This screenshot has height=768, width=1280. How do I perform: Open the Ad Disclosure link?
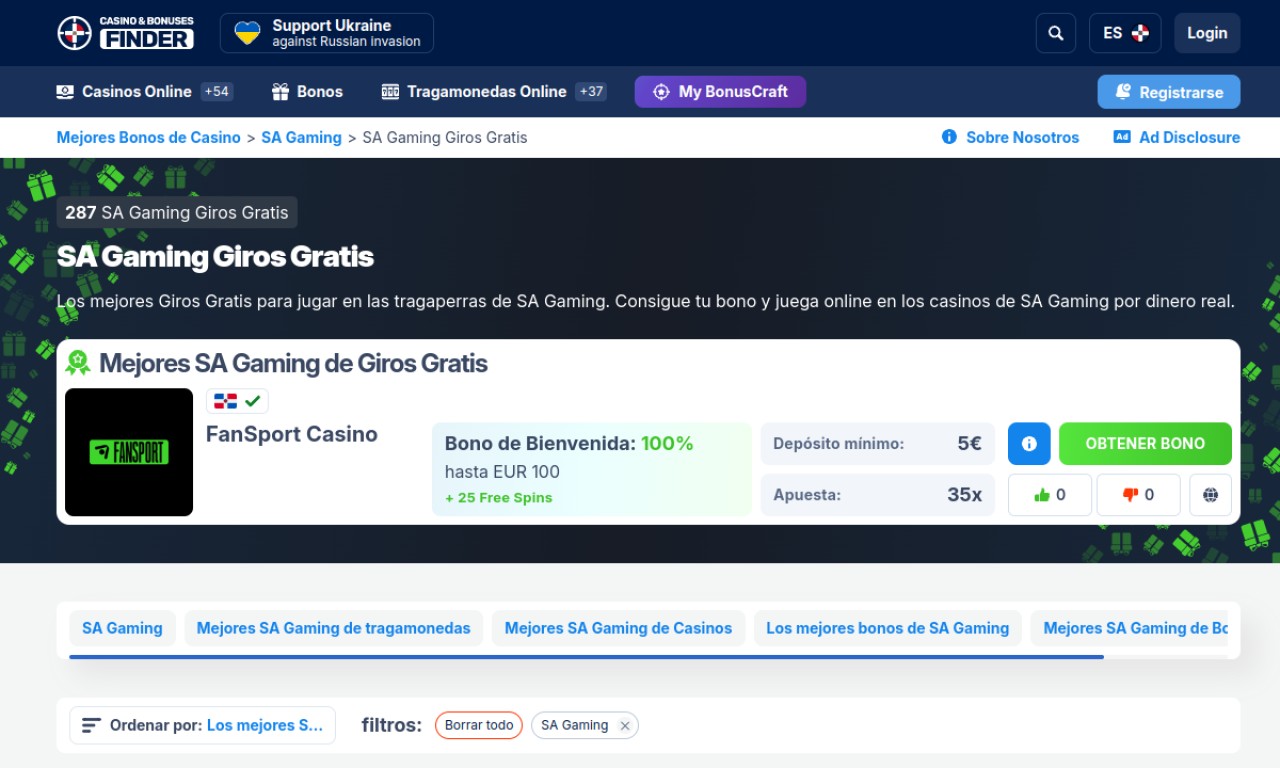click(1177, 138)
